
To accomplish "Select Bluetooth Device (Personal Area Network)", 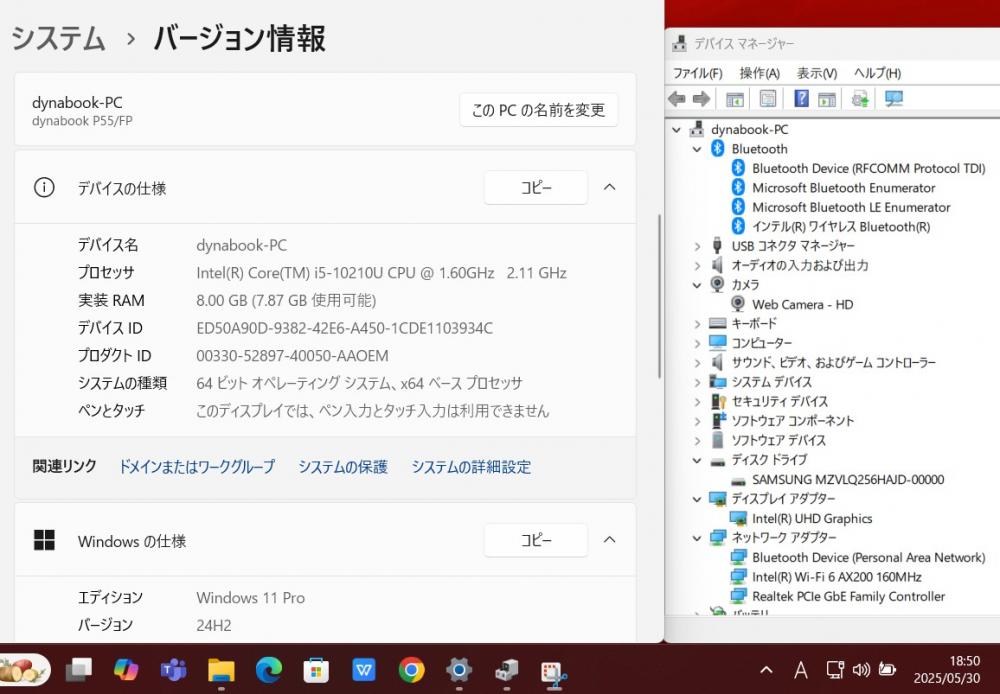I will (x=869, y=557).
